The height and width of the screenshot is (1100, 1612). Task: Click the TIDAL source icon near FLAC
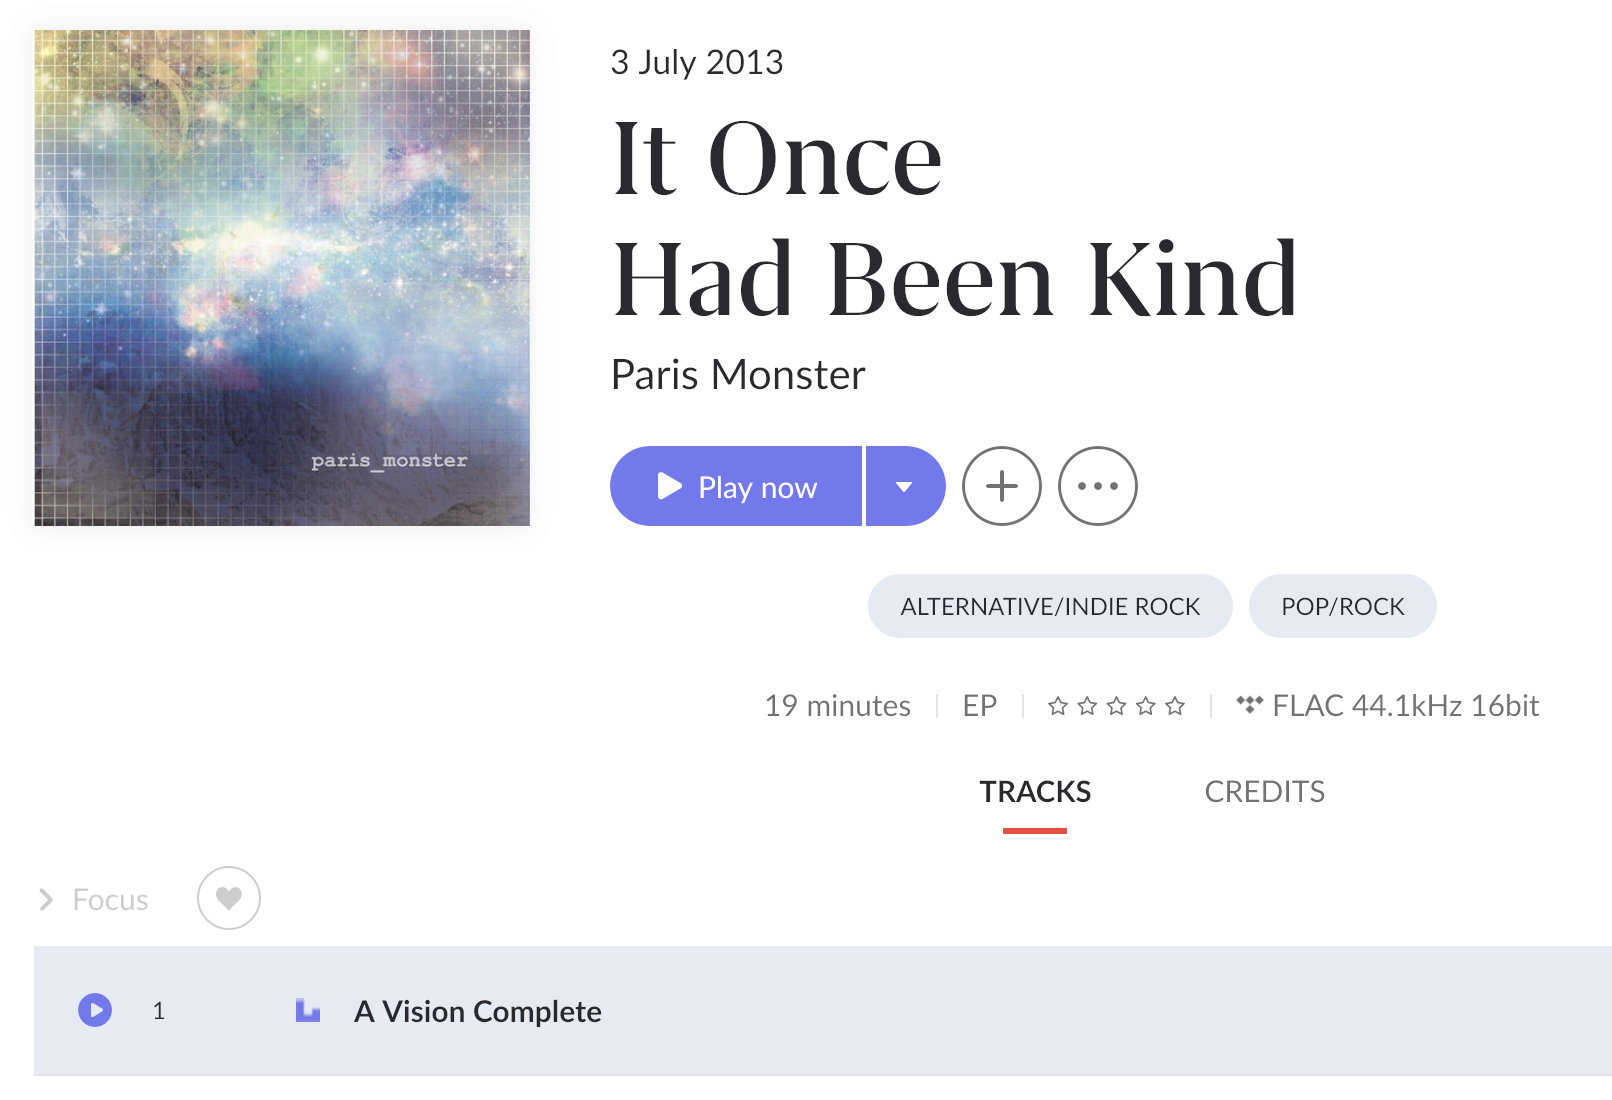[1249, 704]
